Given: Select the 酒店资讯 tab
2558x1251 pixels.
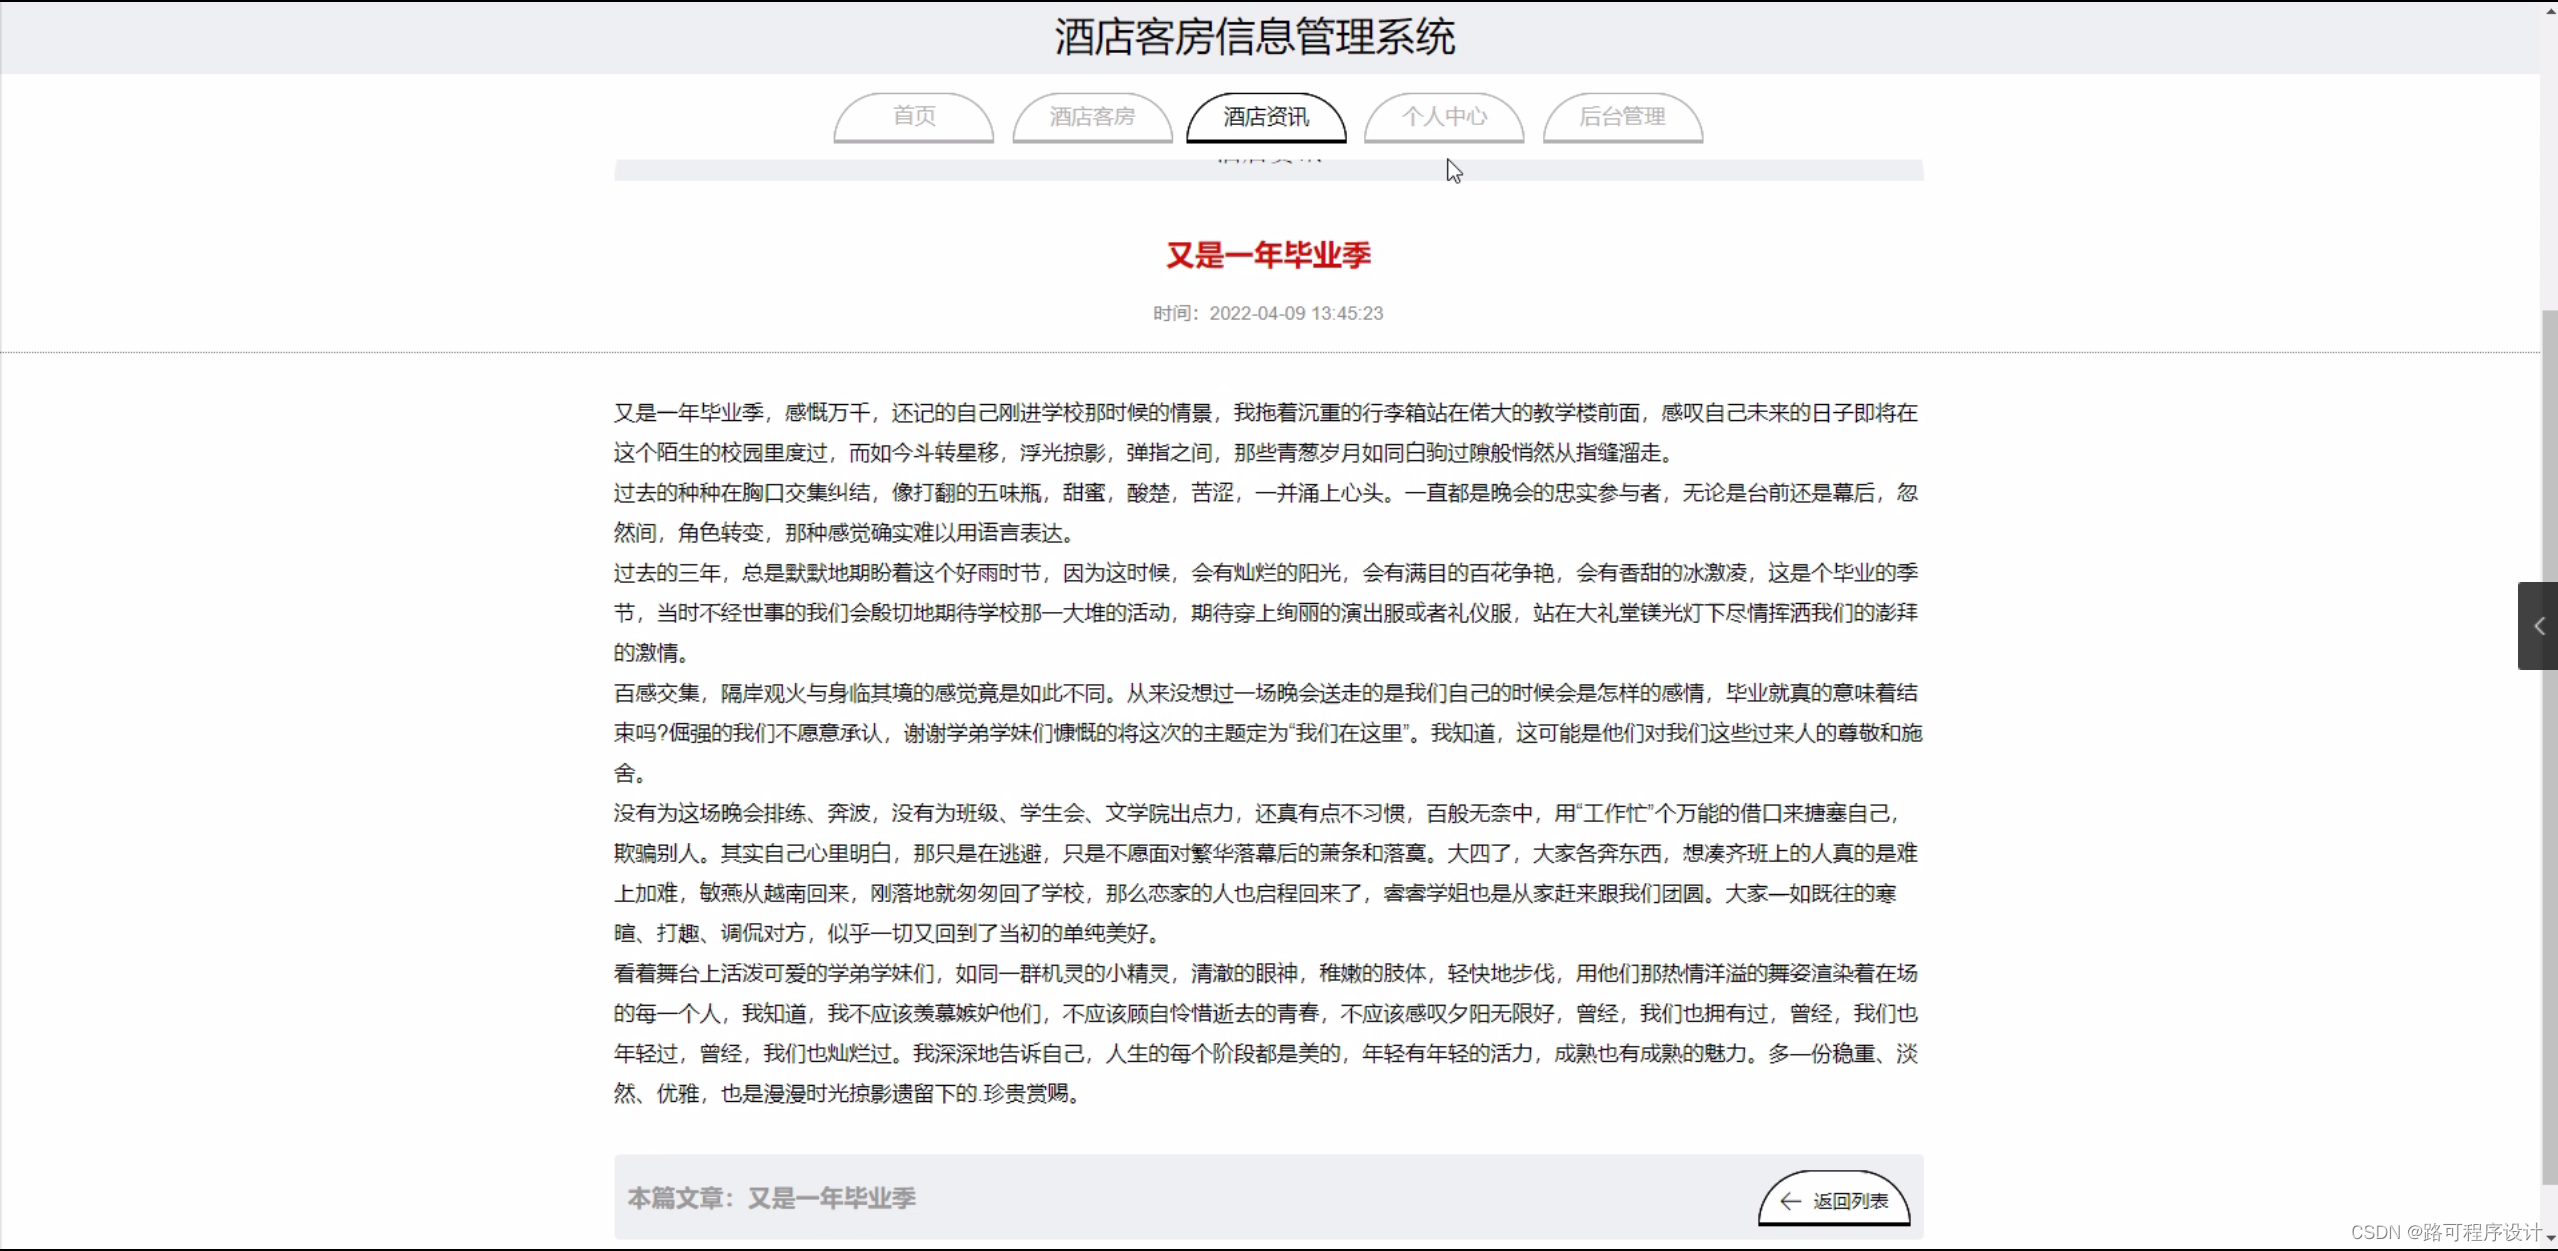Looking at the screenshot, I should 1265,117.
